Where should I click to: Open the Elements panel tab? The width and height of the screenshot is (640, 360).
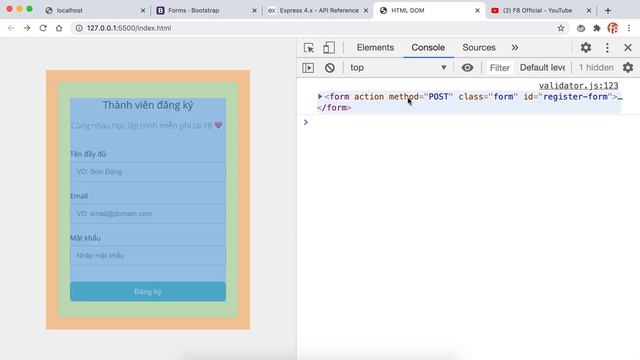click(x=375, y=47)
